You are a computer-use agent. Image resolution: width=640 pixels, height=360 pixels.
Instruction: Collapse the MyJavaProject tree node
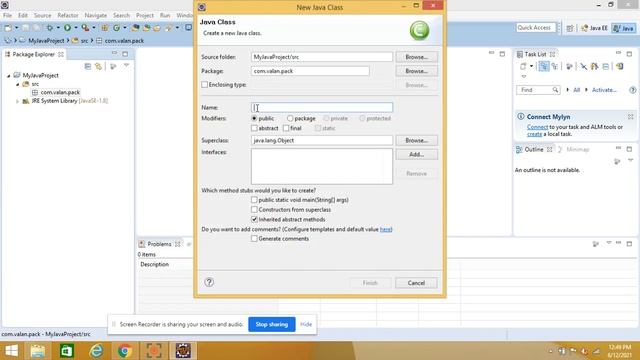(9, 76)
